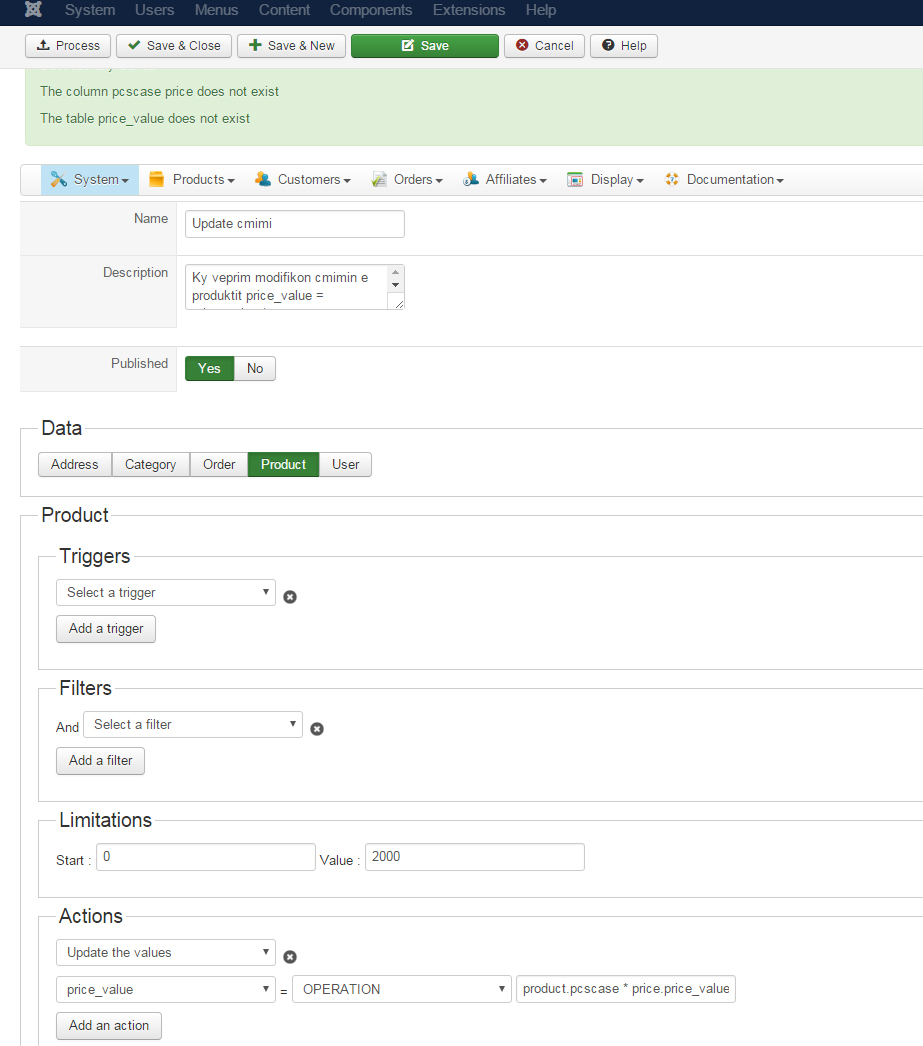
Task: Open the Select a trigger dropdown
Action: (x=166, y=593)
